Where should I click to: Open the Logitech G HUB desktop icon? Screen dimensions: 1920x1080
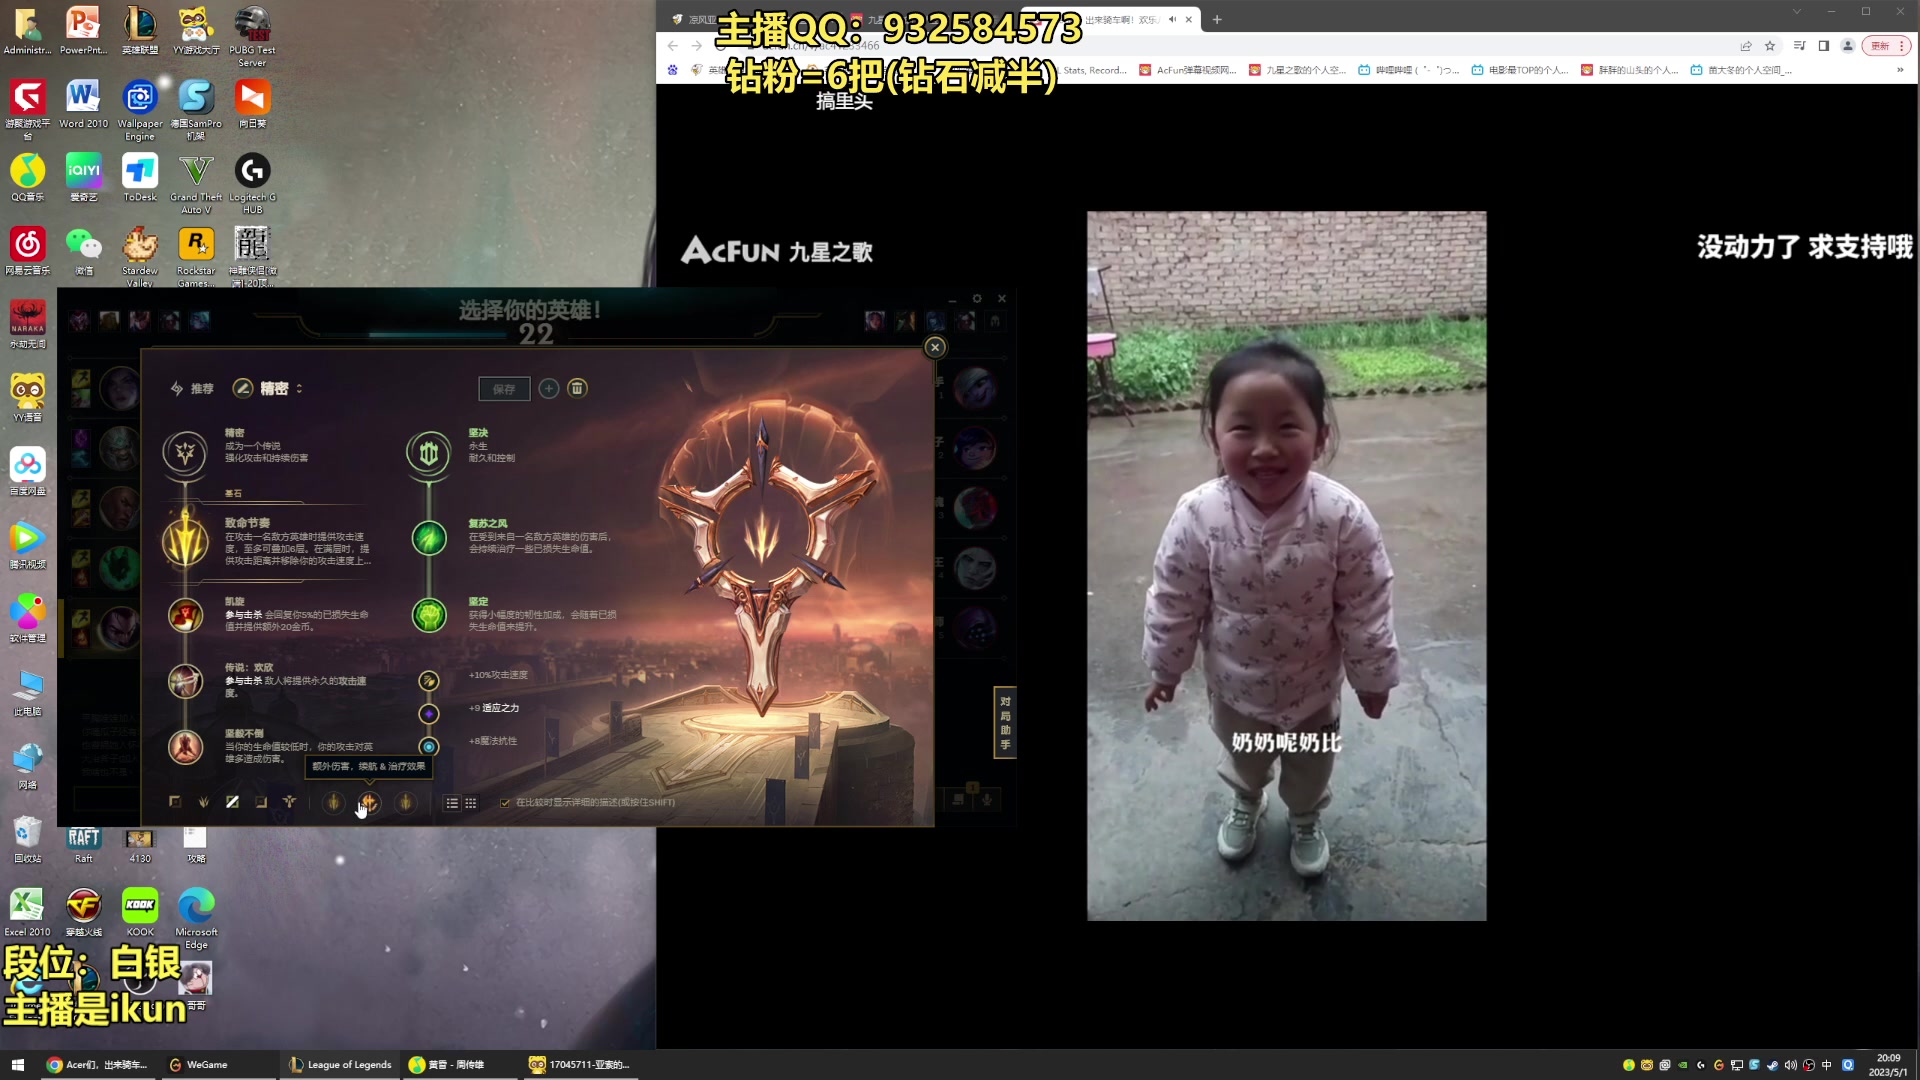[x=252, y=183]
